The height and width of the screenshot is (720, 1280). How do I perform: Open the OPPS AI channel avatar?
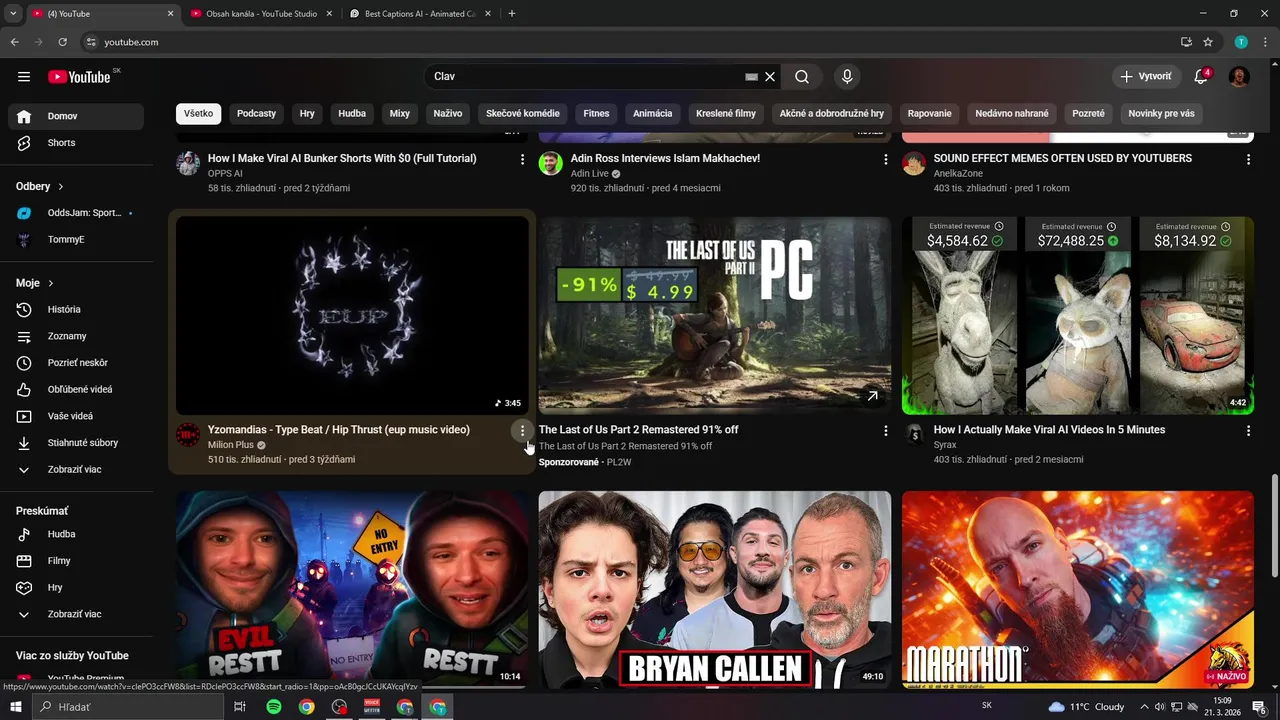click(188, 164)
